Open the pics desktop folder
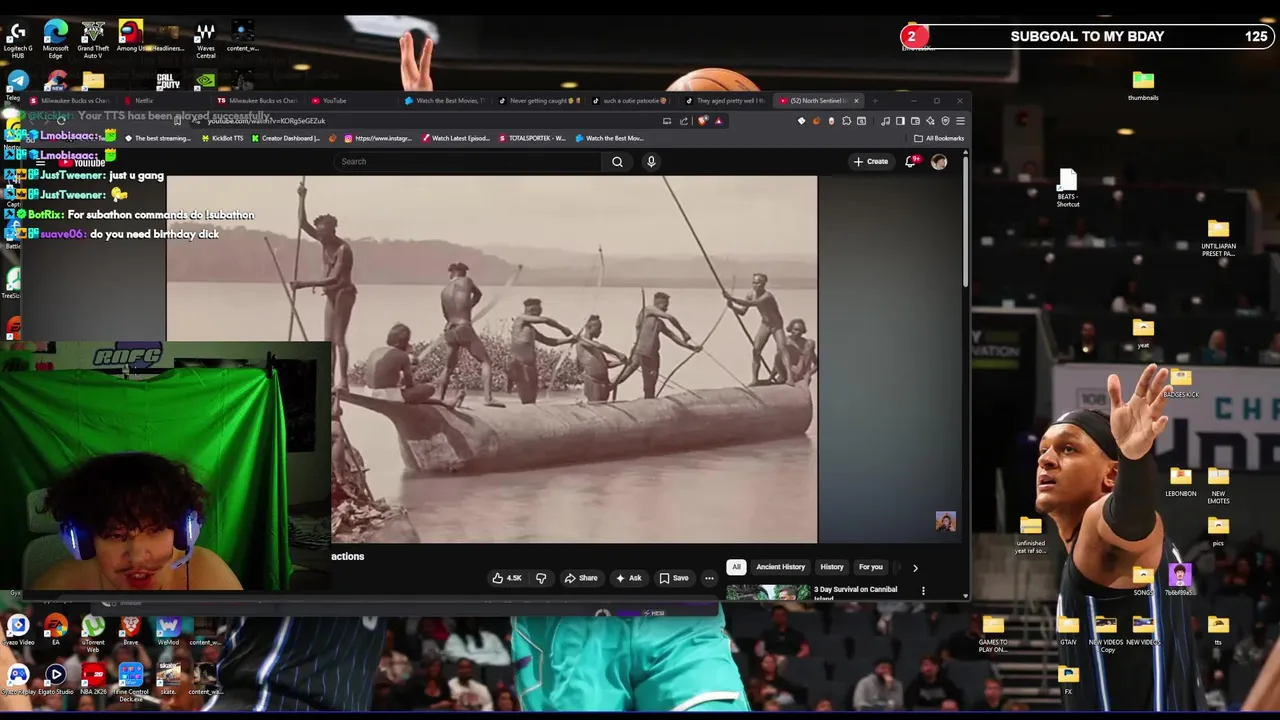 (x=1218, y=531)
